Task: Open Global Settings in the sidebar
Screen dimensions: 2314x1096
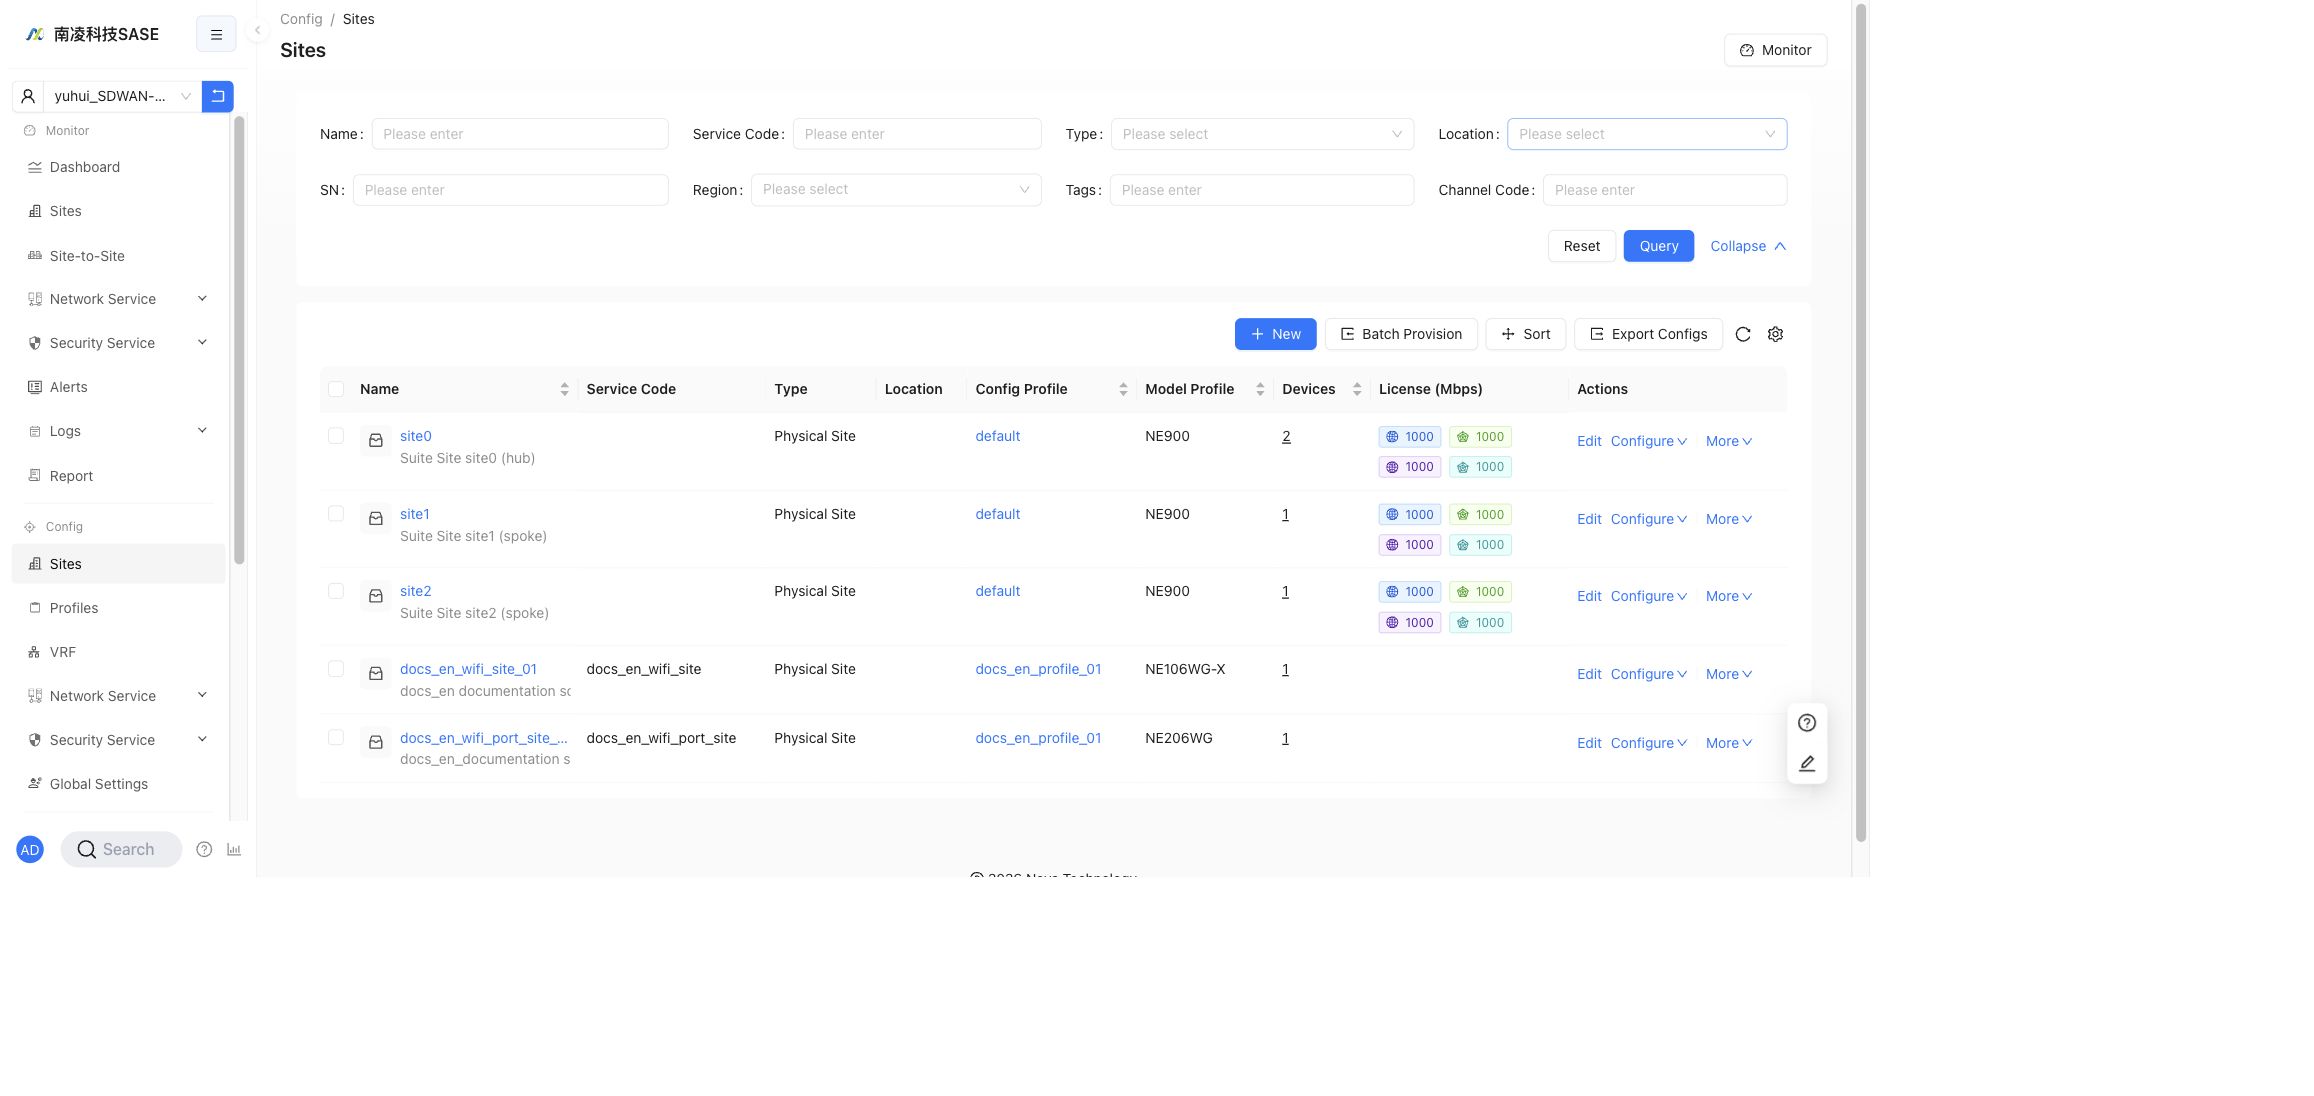Action: pos(118,784)
